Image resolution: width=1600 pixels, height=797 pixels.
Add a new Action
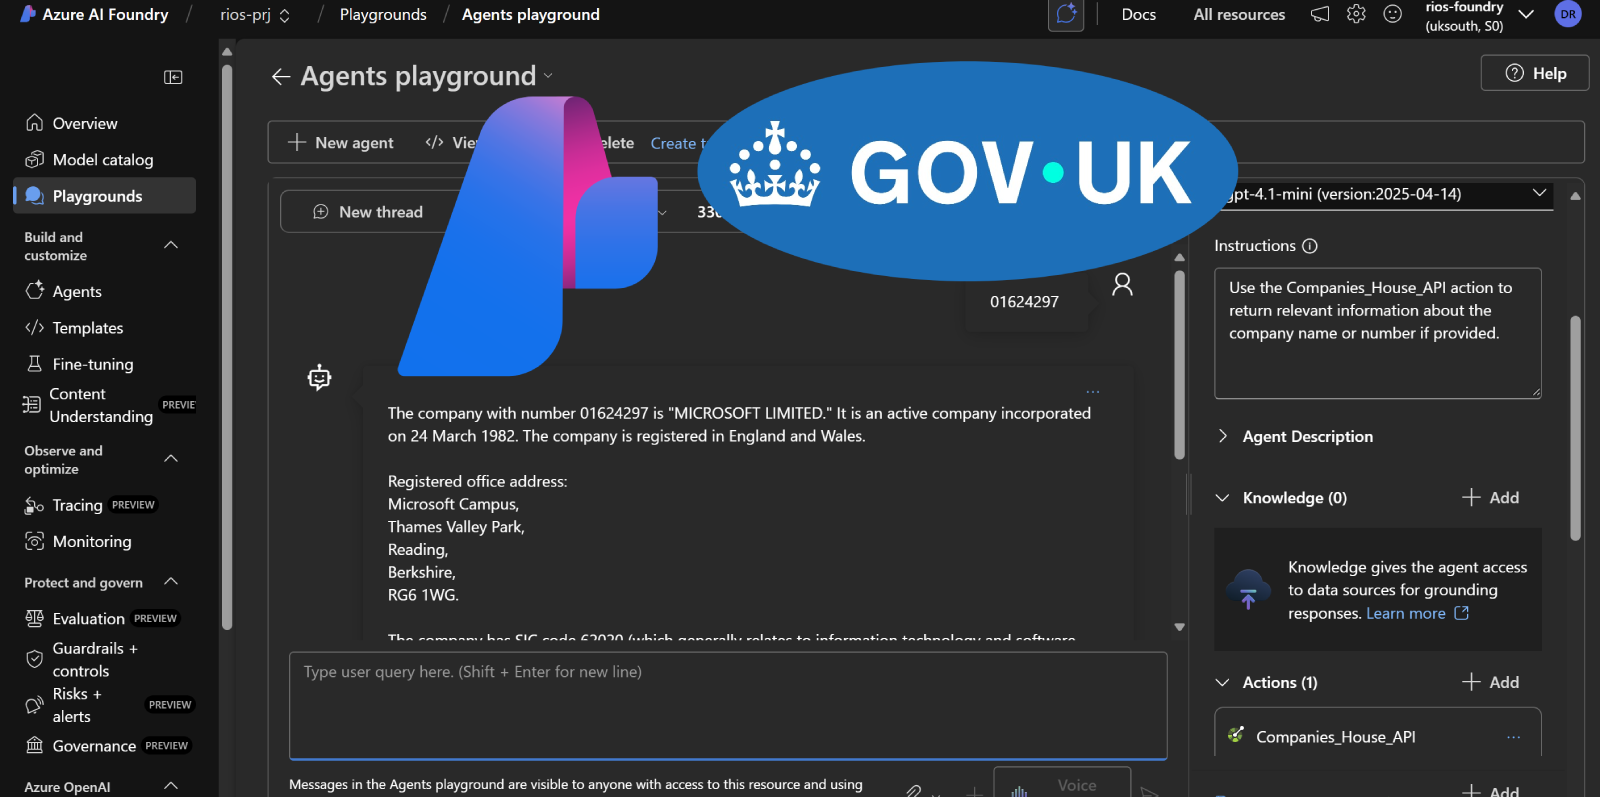pyautogui.click(x=1491, y=682)
